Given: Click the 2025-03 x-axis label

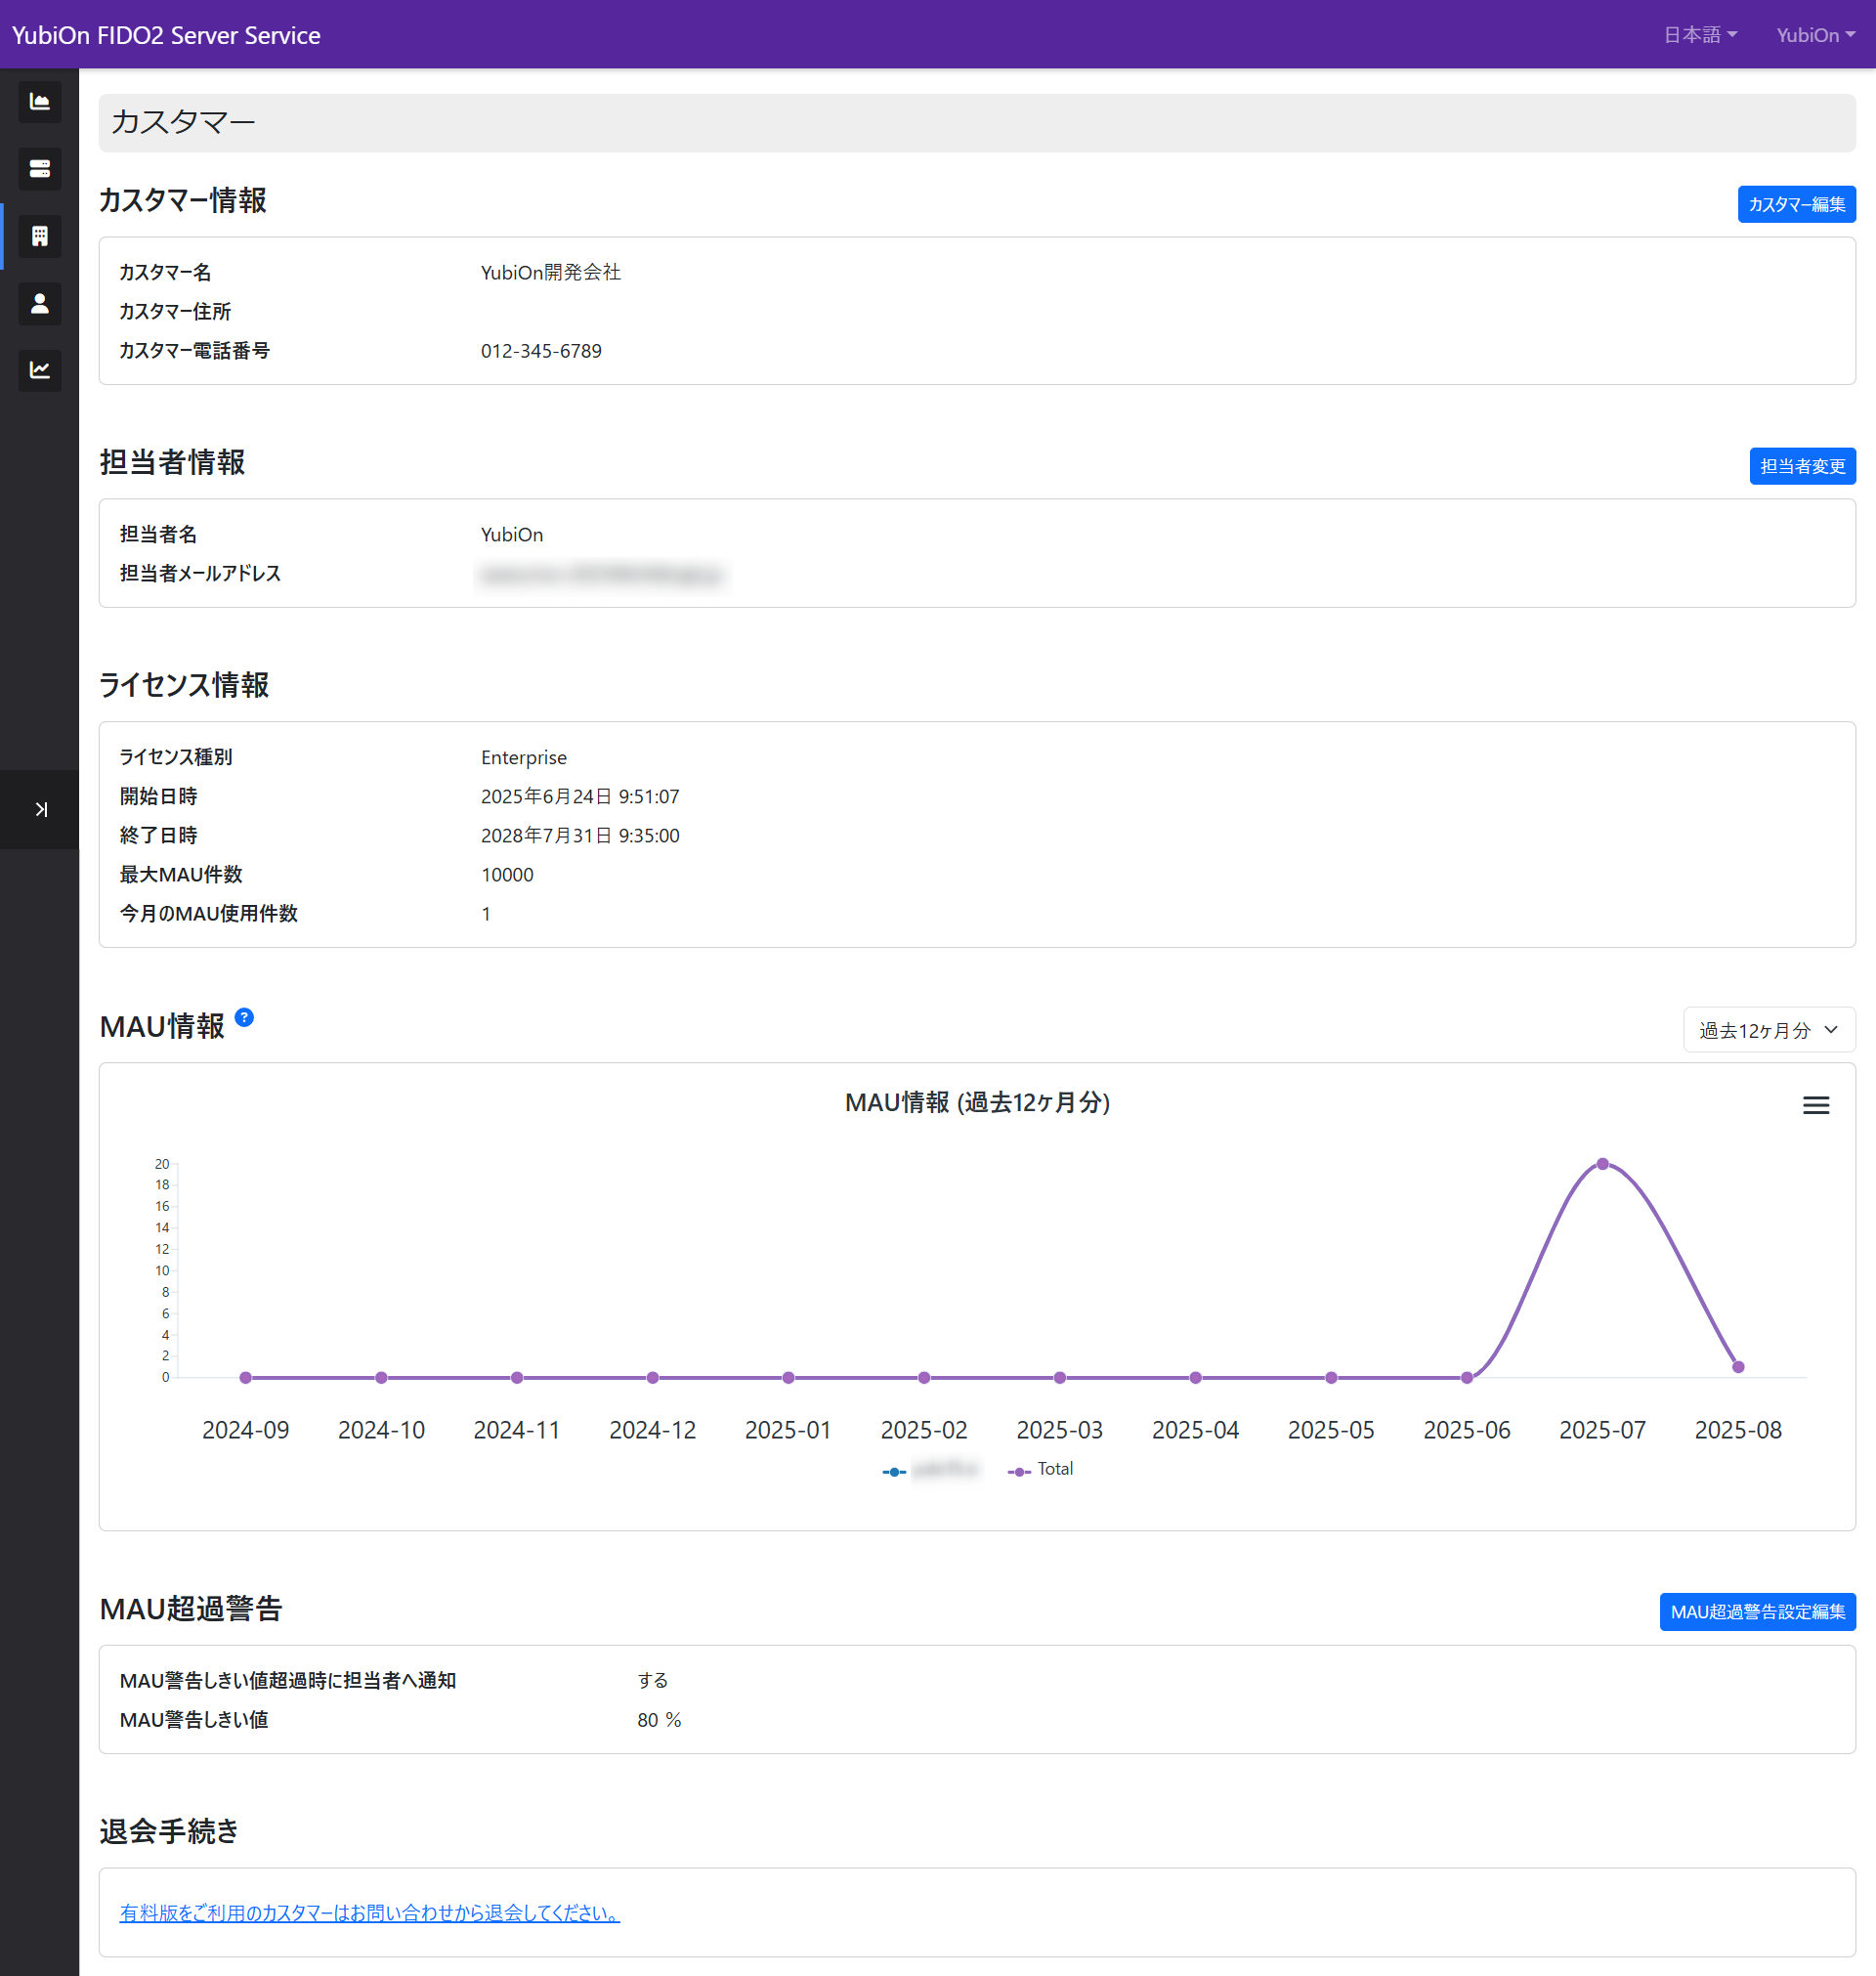Looking at the screenshot, I should point(1059,1430).
